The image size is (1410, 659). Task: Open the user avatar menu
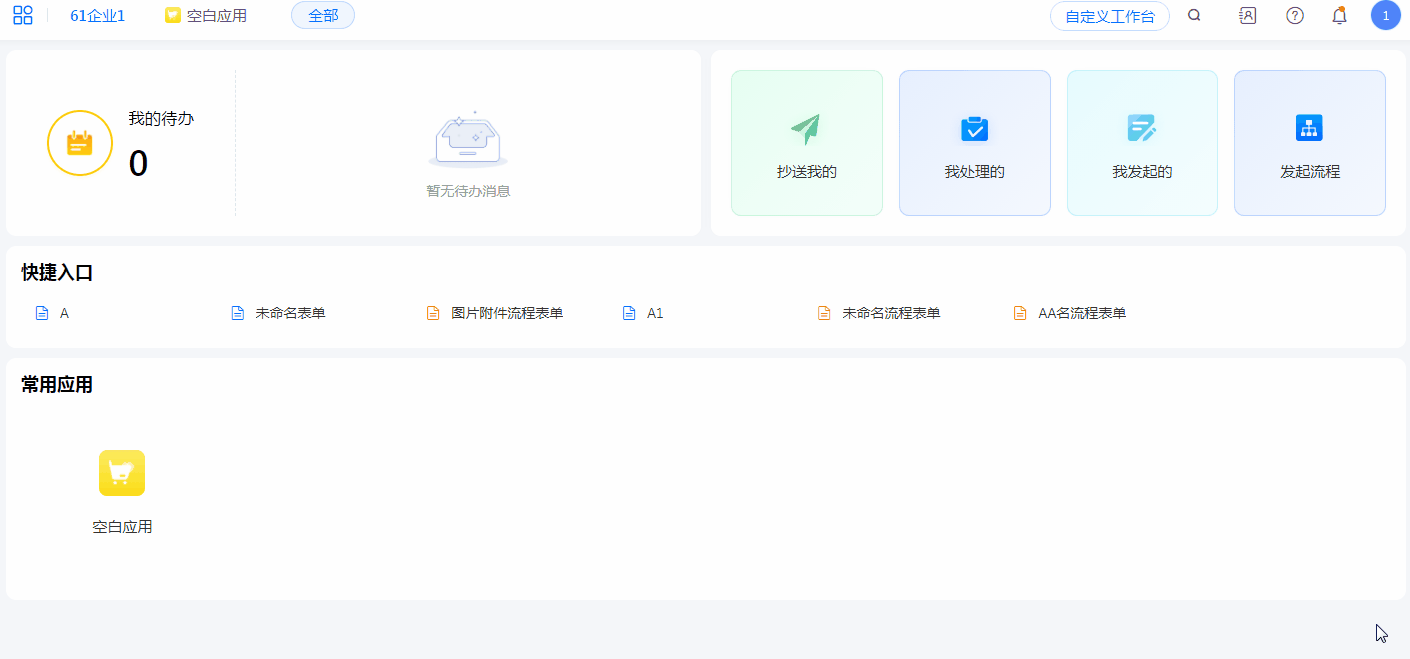[1386, 15]
